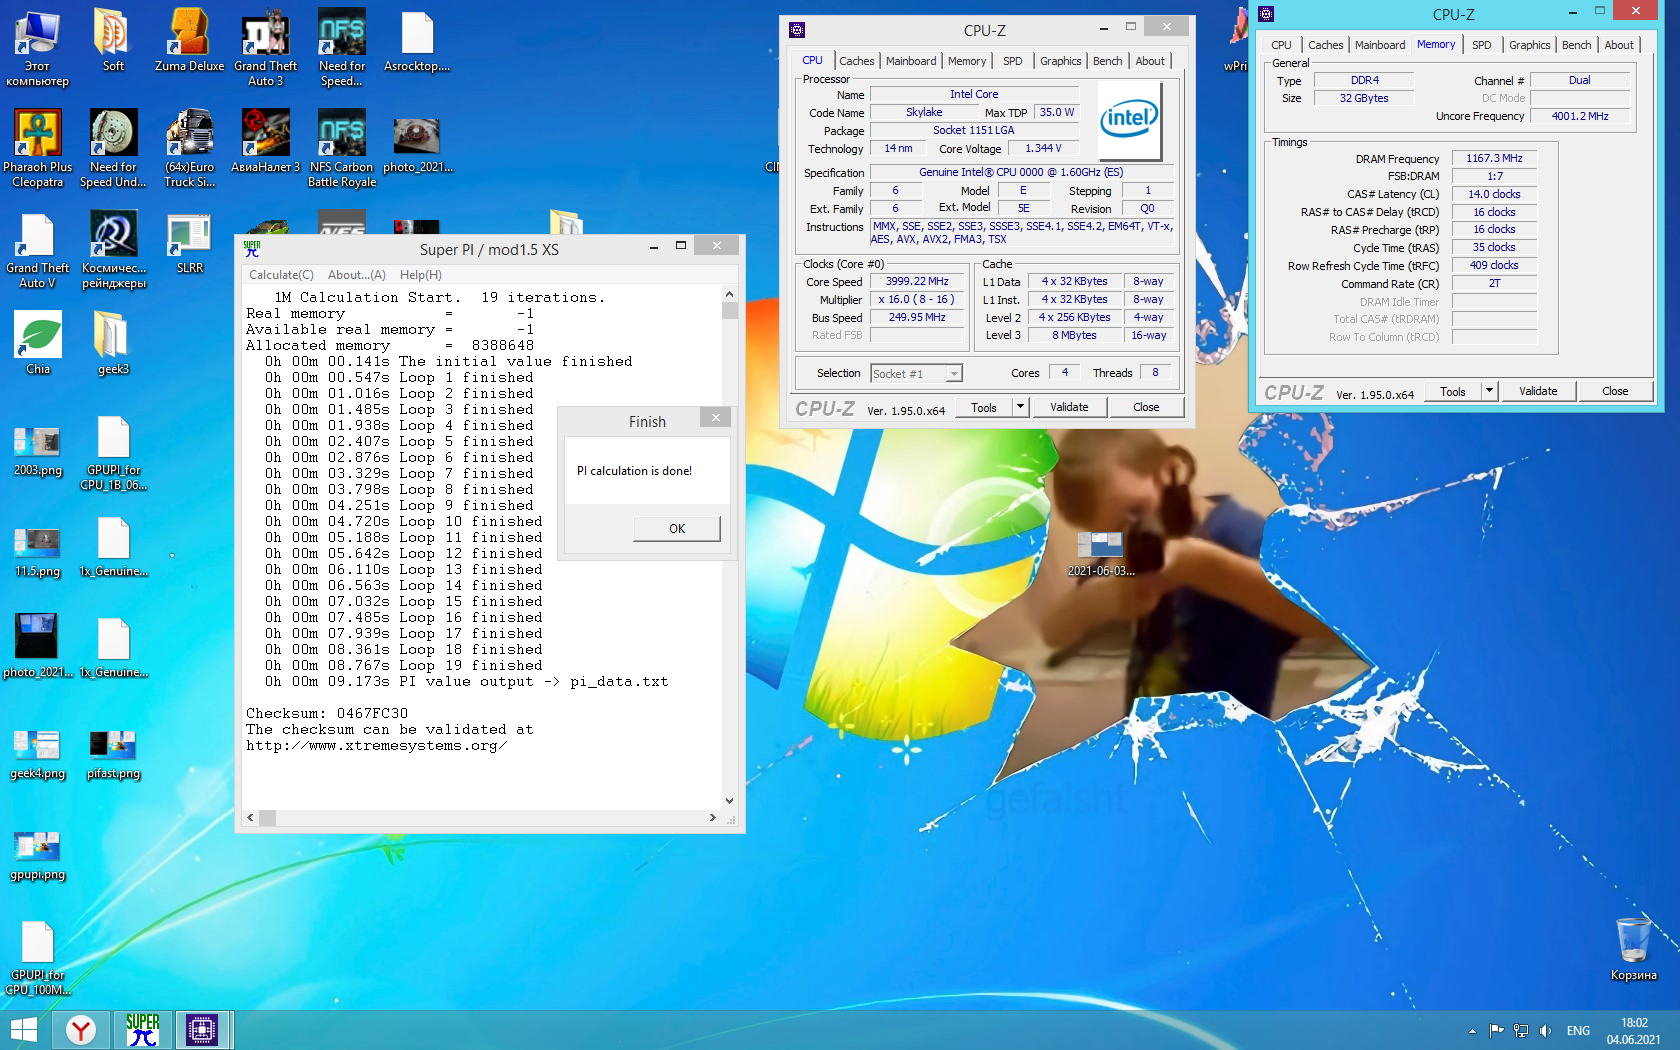The image size is (1680, 1050).
Task: Click the volume speaker tray icon
Action: 1545,1030
